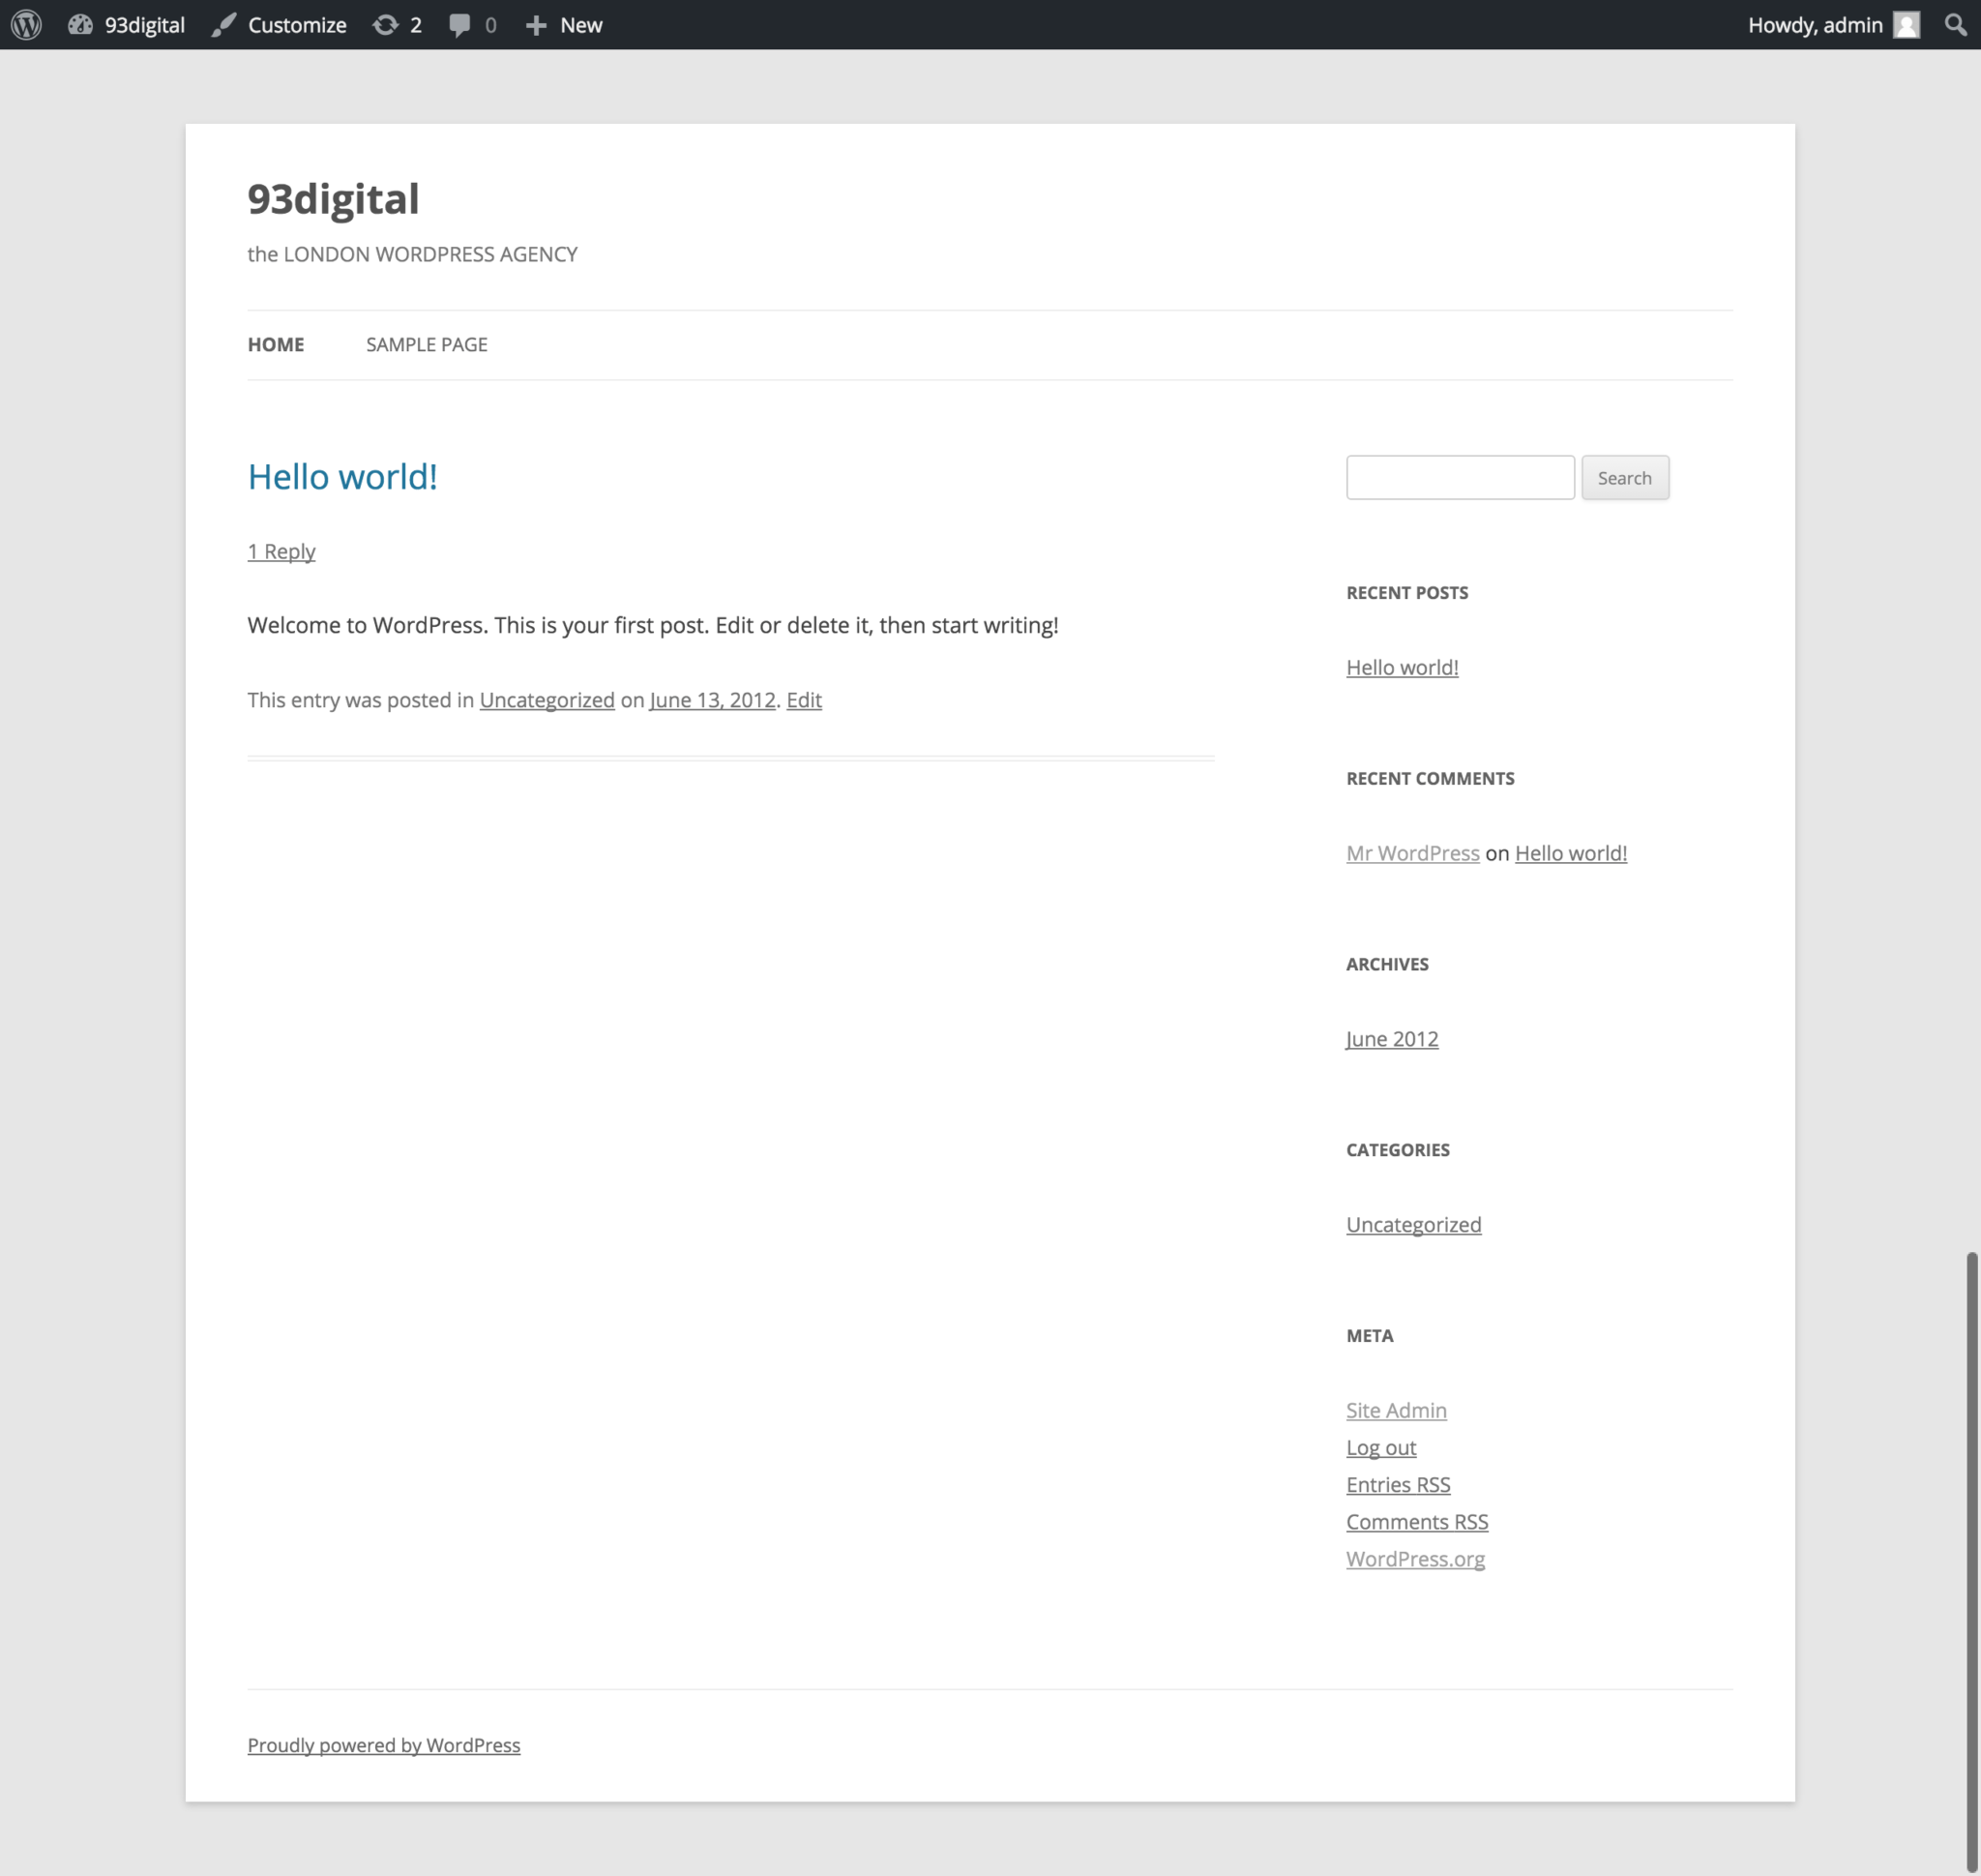Open the admin bar search magnifier
This screenshot has height=1876, width=1981.
(x=1955, y=25)
